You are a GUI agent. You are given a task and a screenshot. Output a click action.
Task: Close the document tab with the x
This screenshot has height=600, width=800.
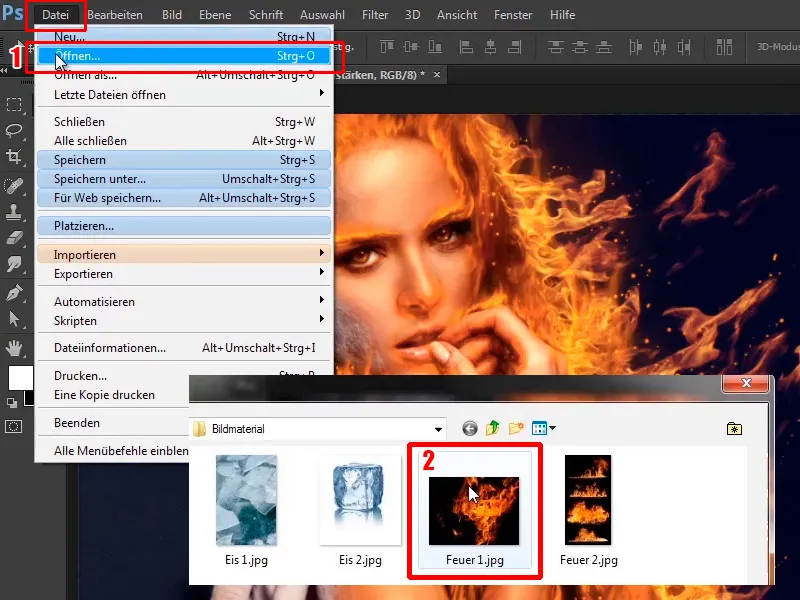pos(437,74)
